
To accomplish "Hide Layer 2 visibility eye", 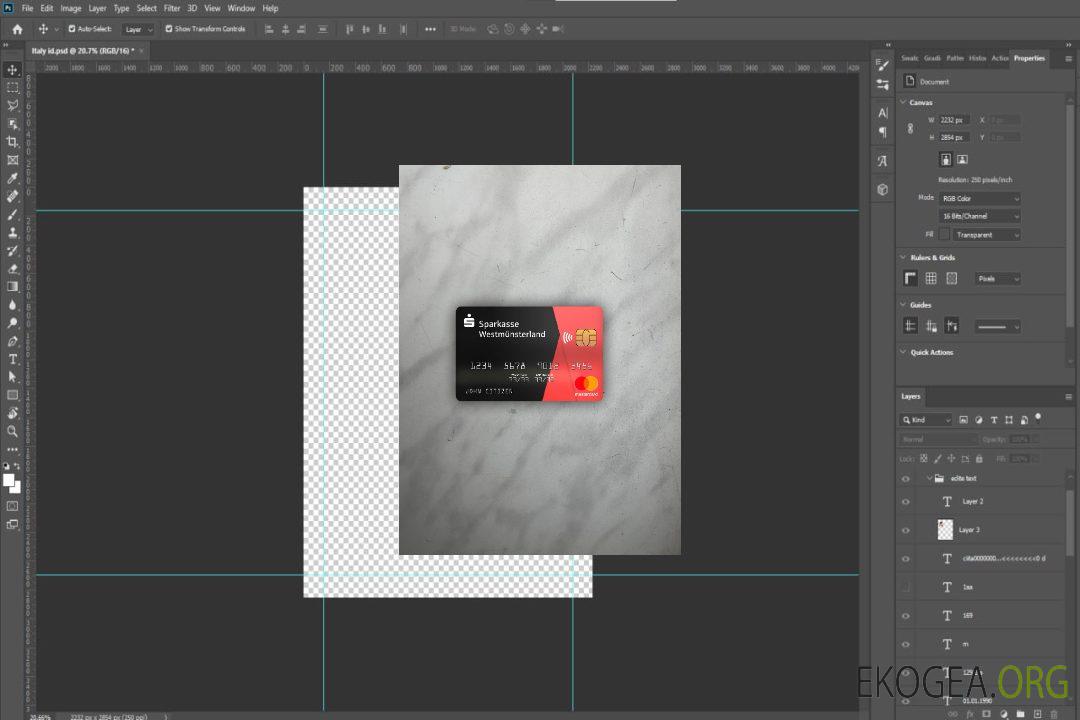I will point(906,502).
